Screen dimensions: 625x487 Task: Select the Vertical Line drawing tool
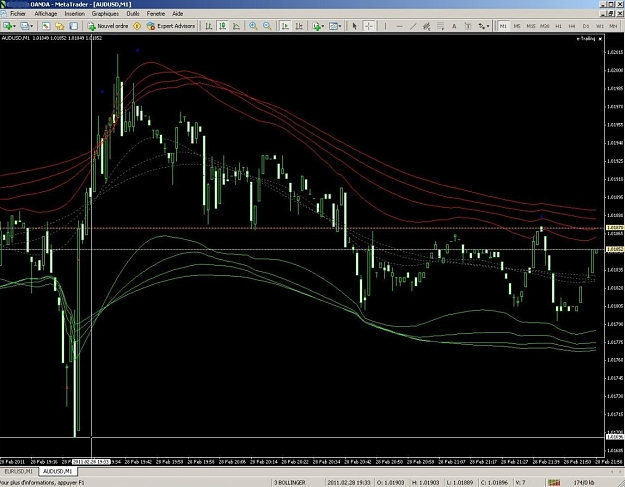[x=385, y=26]
